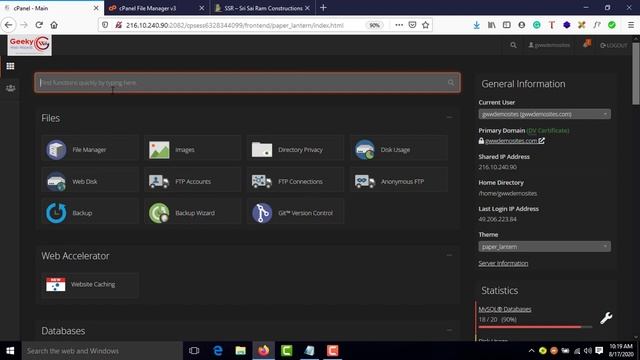Viewport: 640px width, 360px height.
Task: Open account username menu in header
Action: (549, 45)
